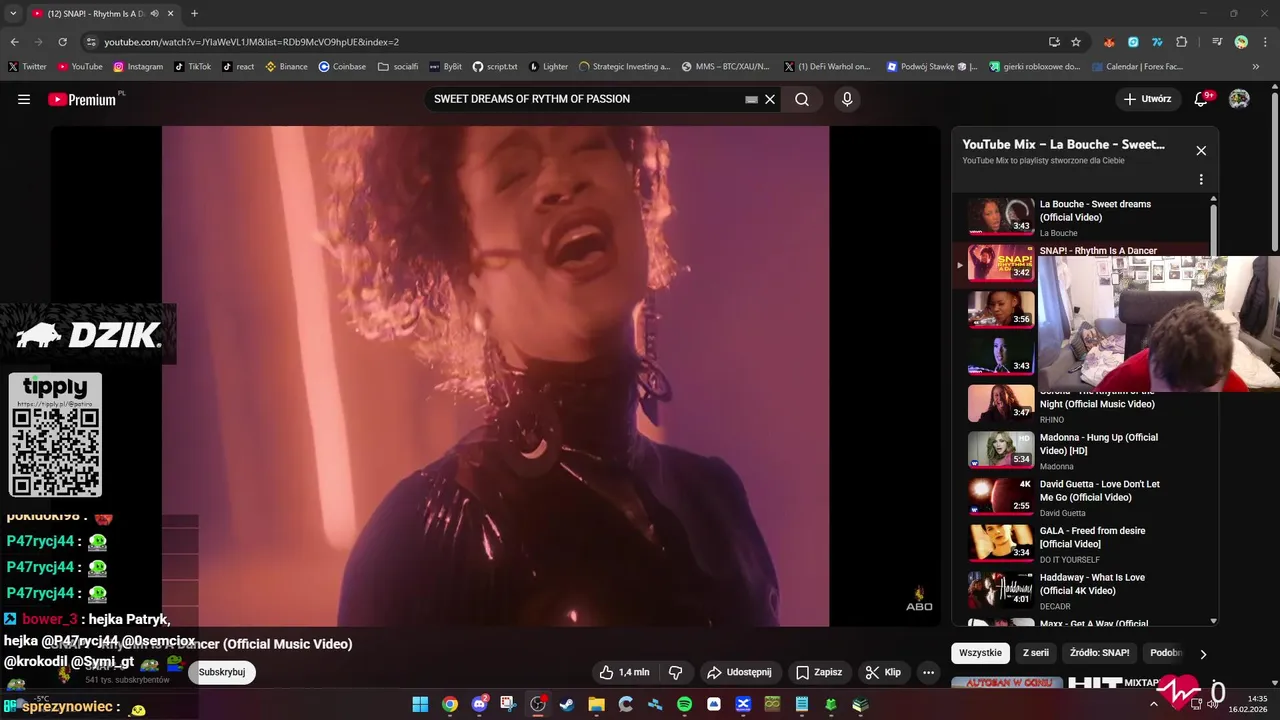Open script.txt GitHub bookmark
This screenshot has width=1280, height=720.
click(495, 67)
